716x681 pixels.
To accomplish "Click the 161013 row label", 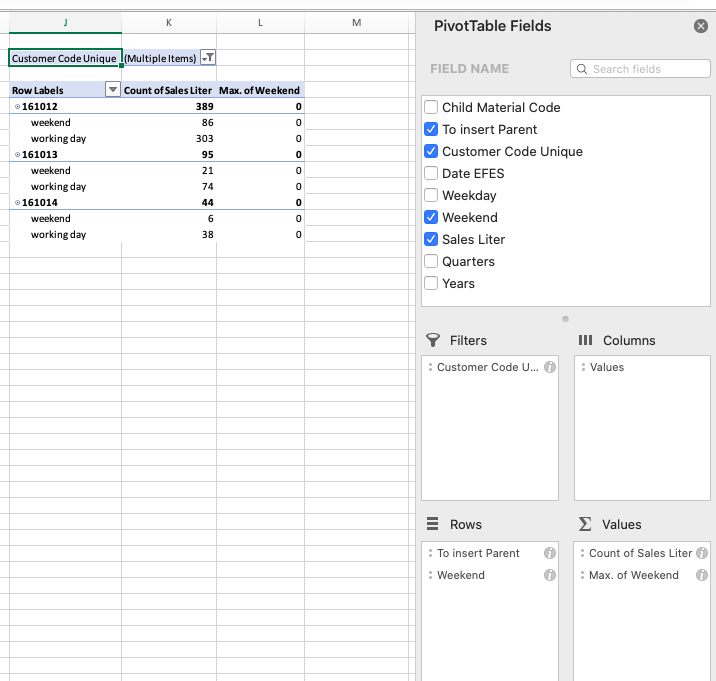I will click(x=40, y=154).
